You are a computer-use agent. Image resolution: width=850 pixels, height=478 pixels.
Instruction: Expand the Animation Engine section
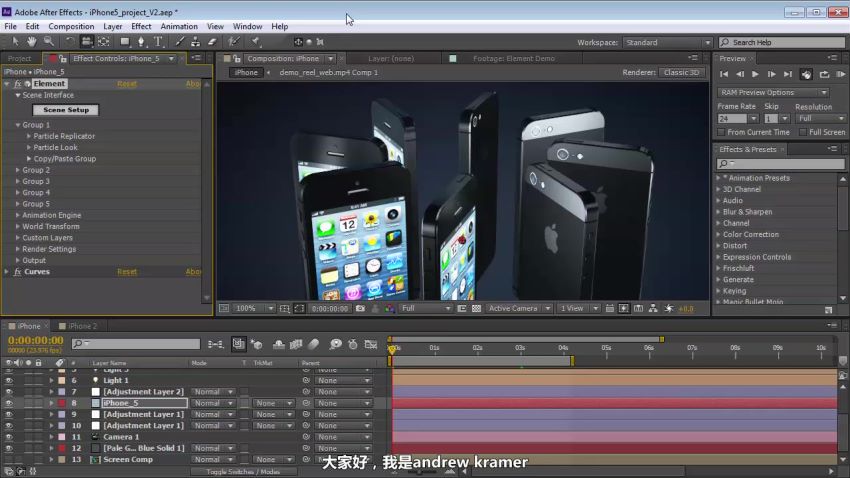tap(18, 215)
